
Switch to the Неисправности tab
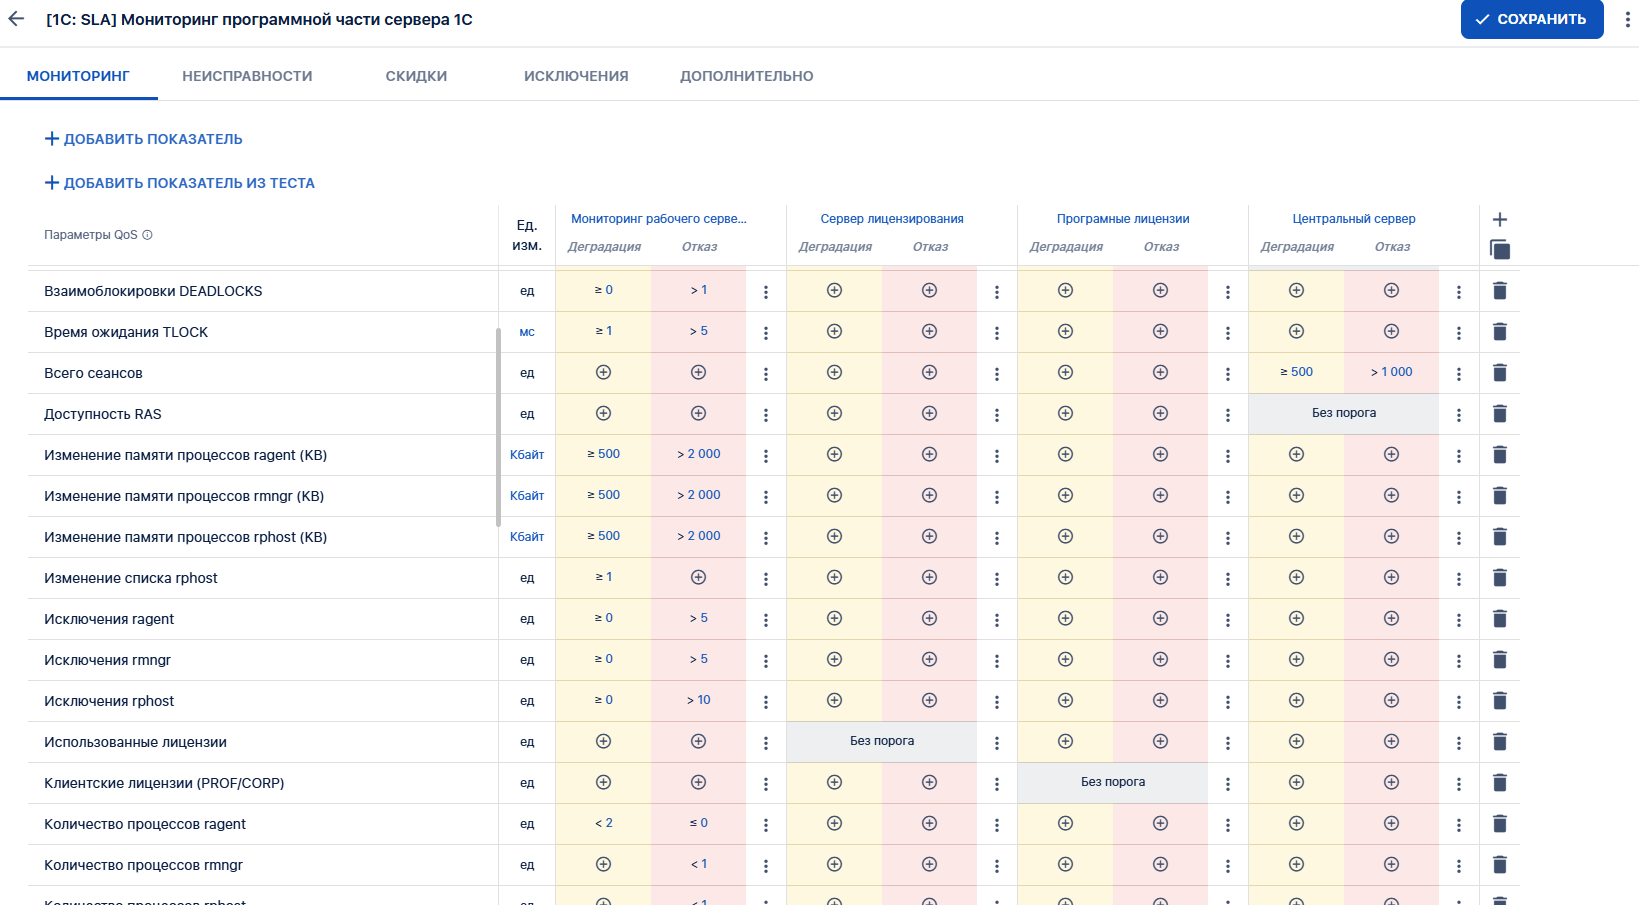pos(247,76)
